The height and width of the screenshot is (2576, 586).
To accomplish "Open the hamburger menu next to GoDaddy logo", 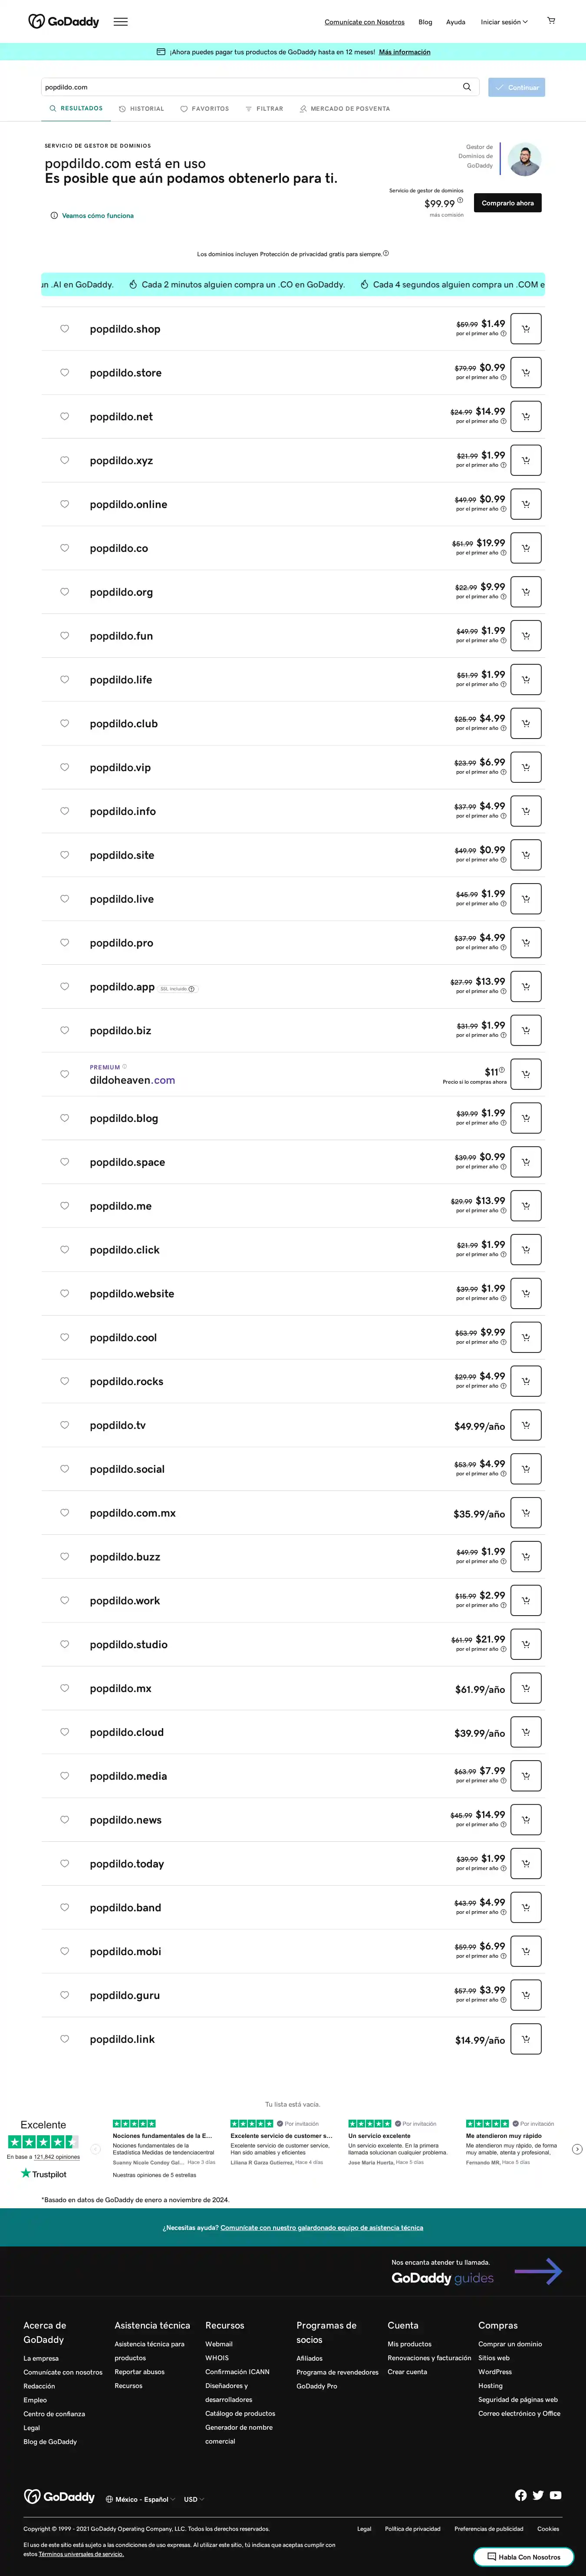I will click(x=120, y=21).
